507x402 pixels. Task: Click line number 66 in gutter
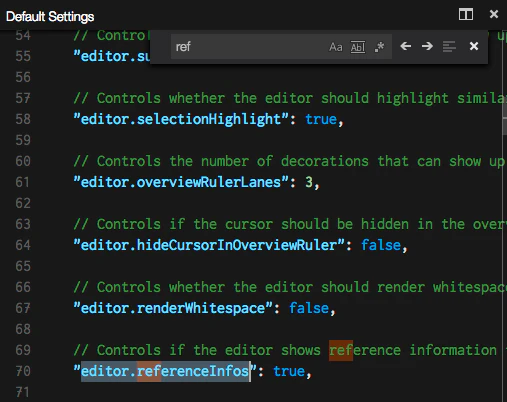23,287
